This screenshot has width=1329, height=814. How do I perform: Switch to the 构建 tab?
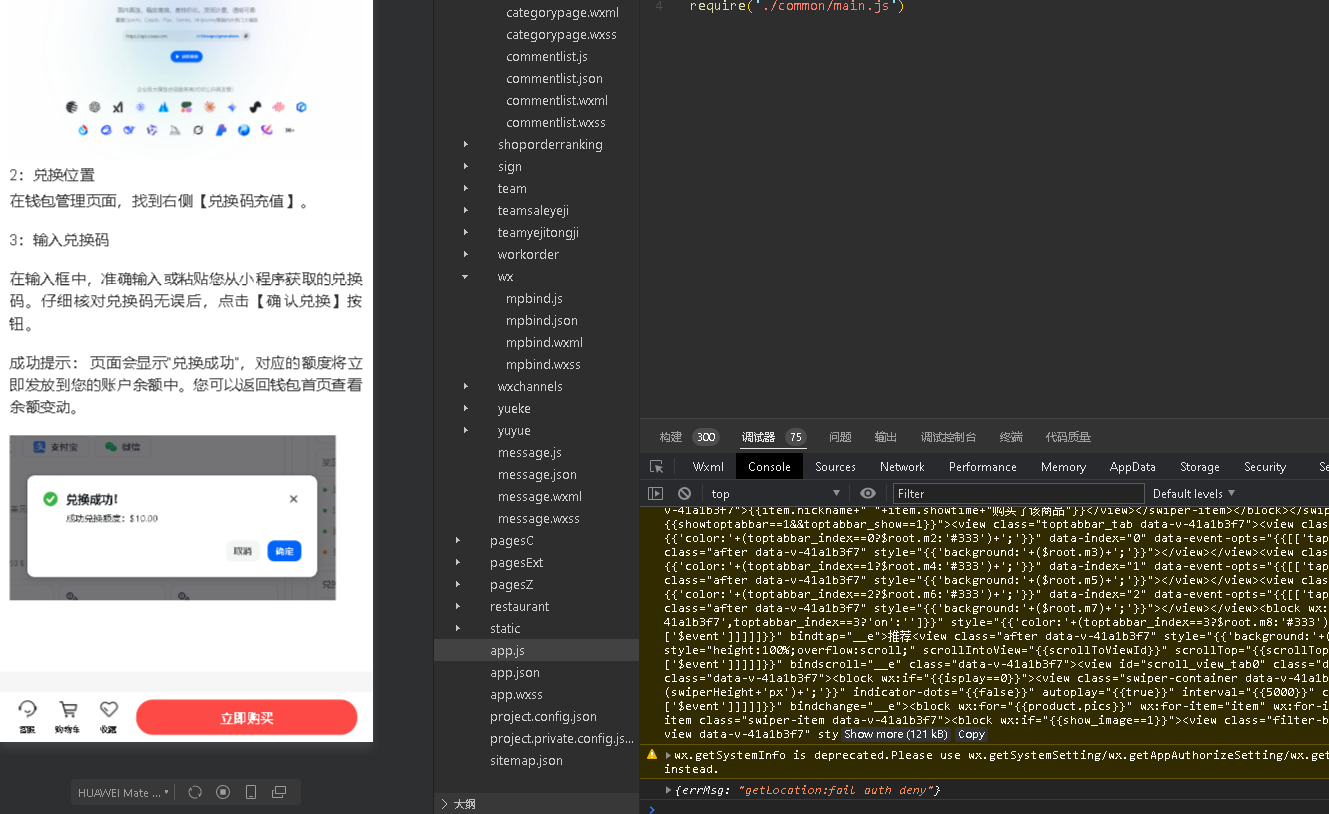670,437
